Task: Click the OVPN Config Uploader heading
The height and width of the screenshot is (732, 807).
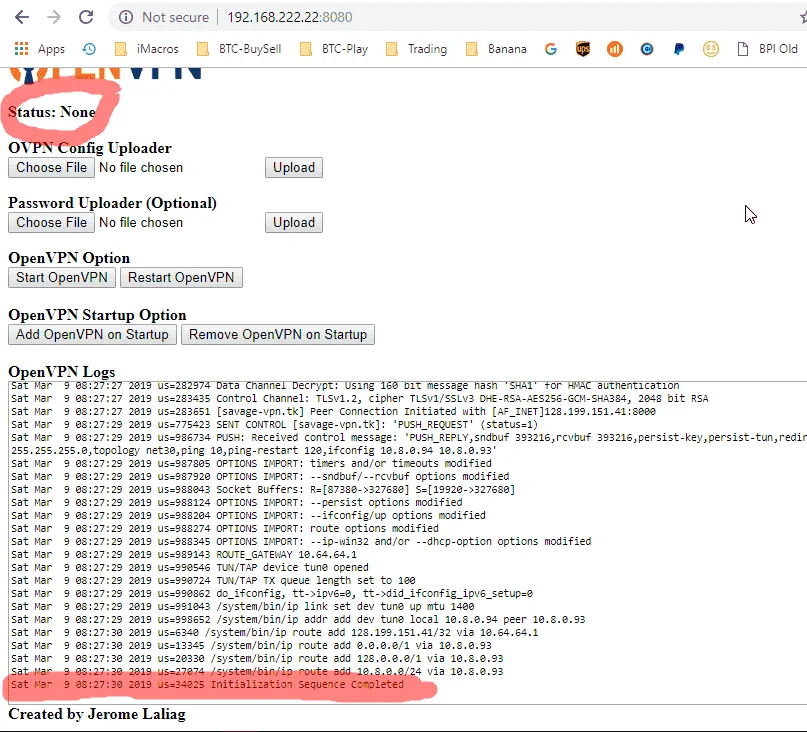Action: pos(90,148)
